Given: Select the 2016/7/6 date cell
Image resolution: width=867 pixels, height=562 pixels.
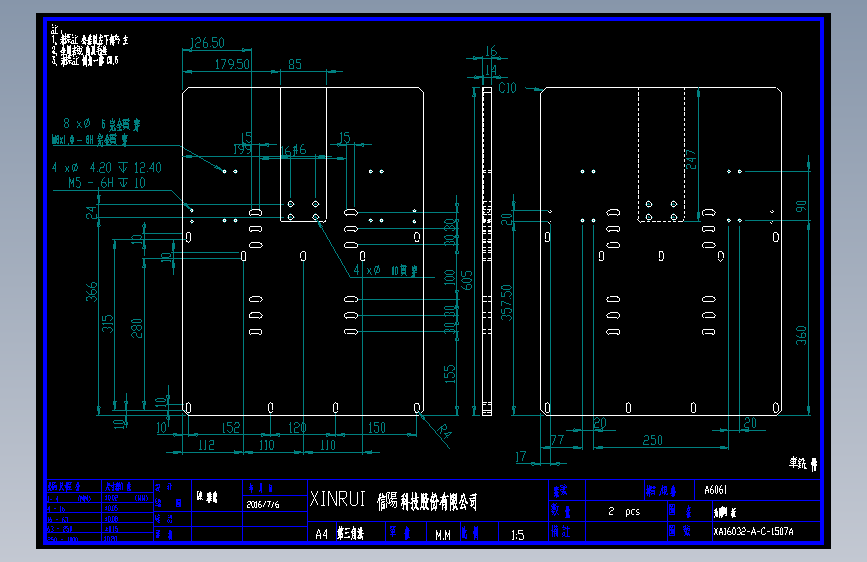Looking at the screenshot, I should click(x=263, y=504).
